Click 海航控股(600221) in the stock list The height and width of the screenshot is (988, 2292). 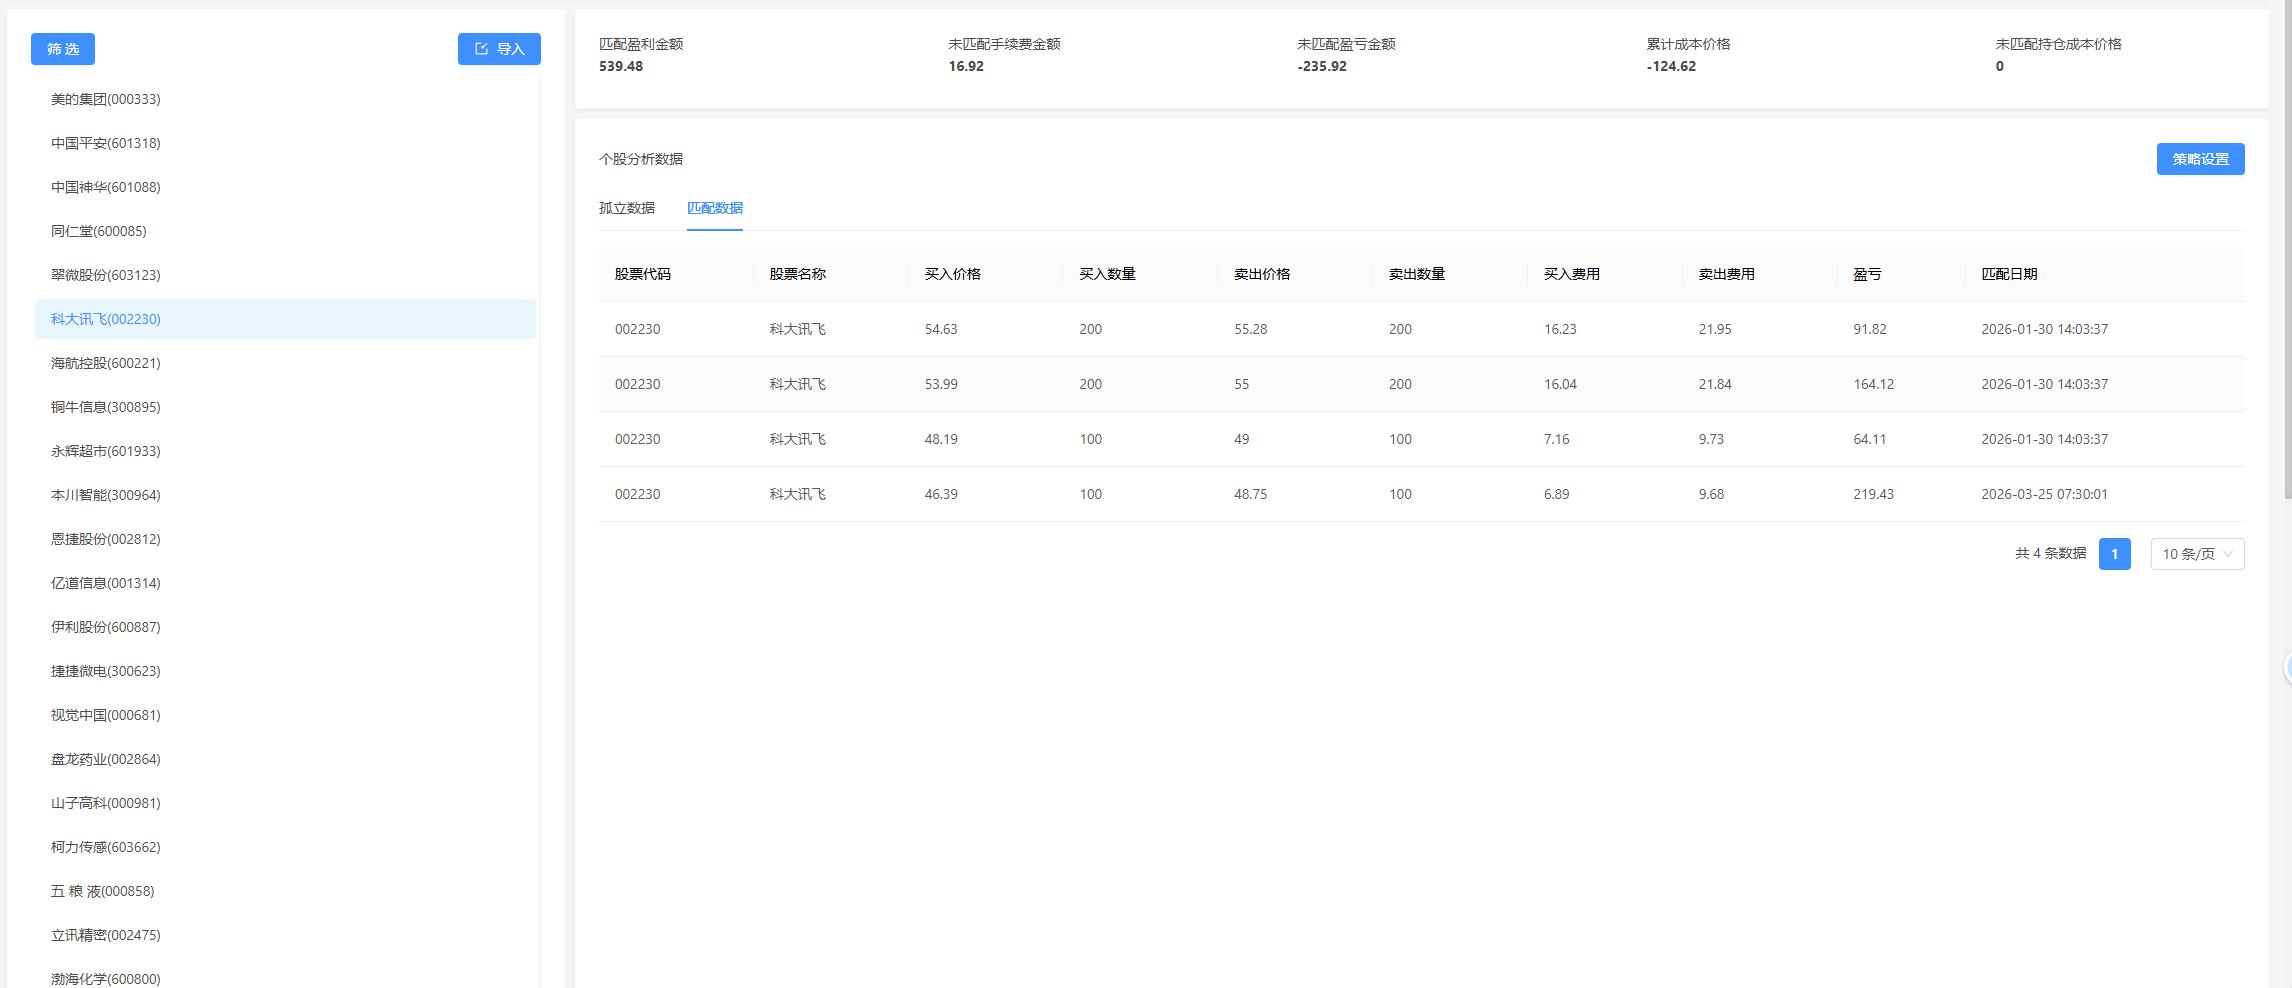point(105,363)
